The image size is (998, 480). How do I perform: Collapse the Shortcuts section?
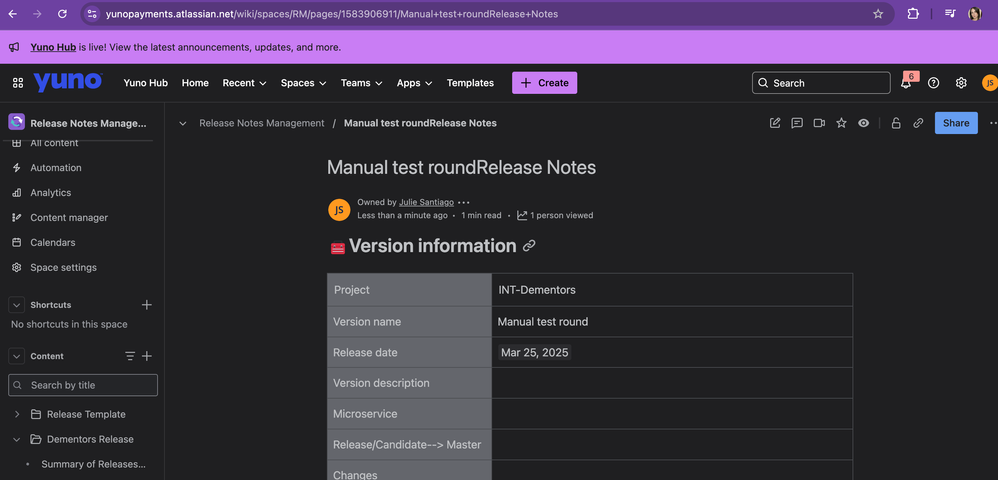(x=17, y=305)
